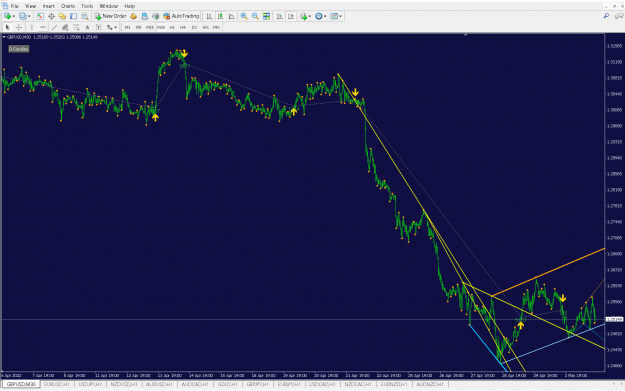Click the M30 timeframe button
This screenshot has height=391, width=625.
pos(161,28)
